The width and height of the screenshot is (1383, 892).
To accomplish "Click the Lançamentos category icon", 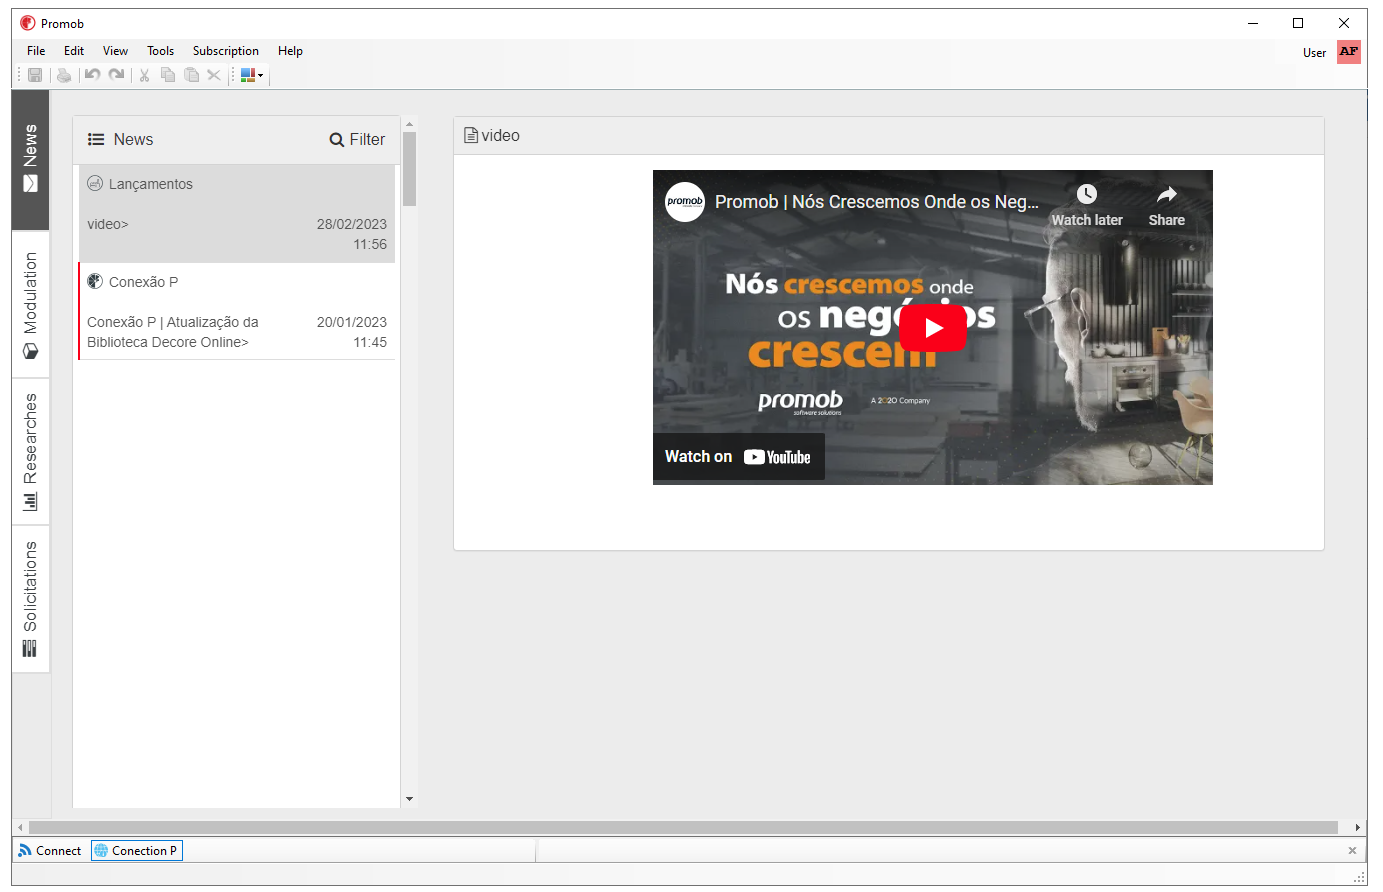I will pyautogui.click(x=95, y=183).
